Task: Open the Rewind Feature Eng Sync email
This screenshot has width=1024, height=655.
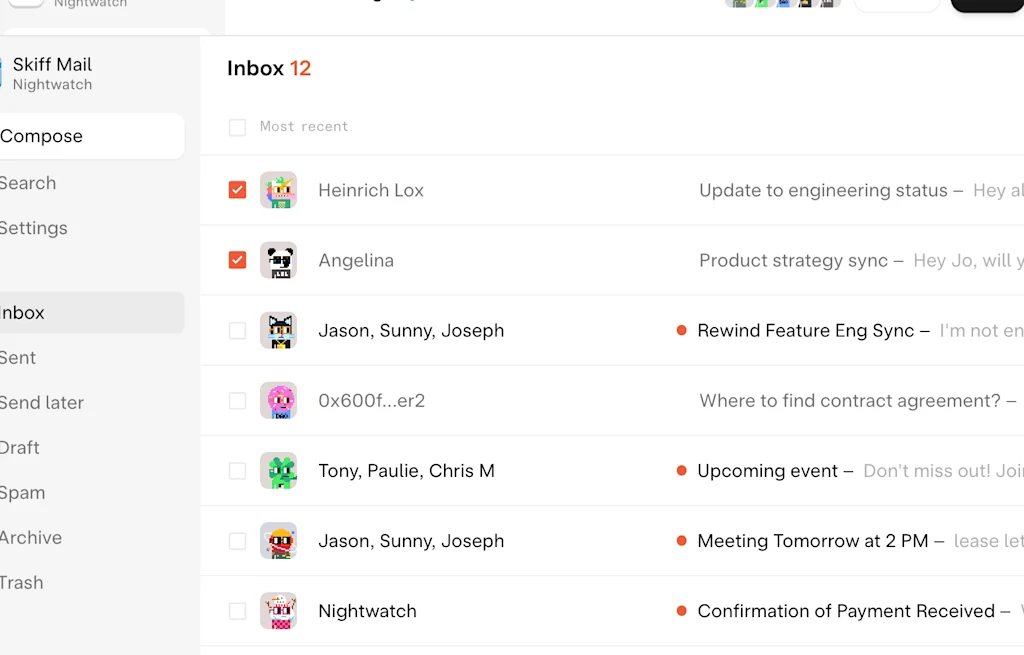Action: point(805,330)
